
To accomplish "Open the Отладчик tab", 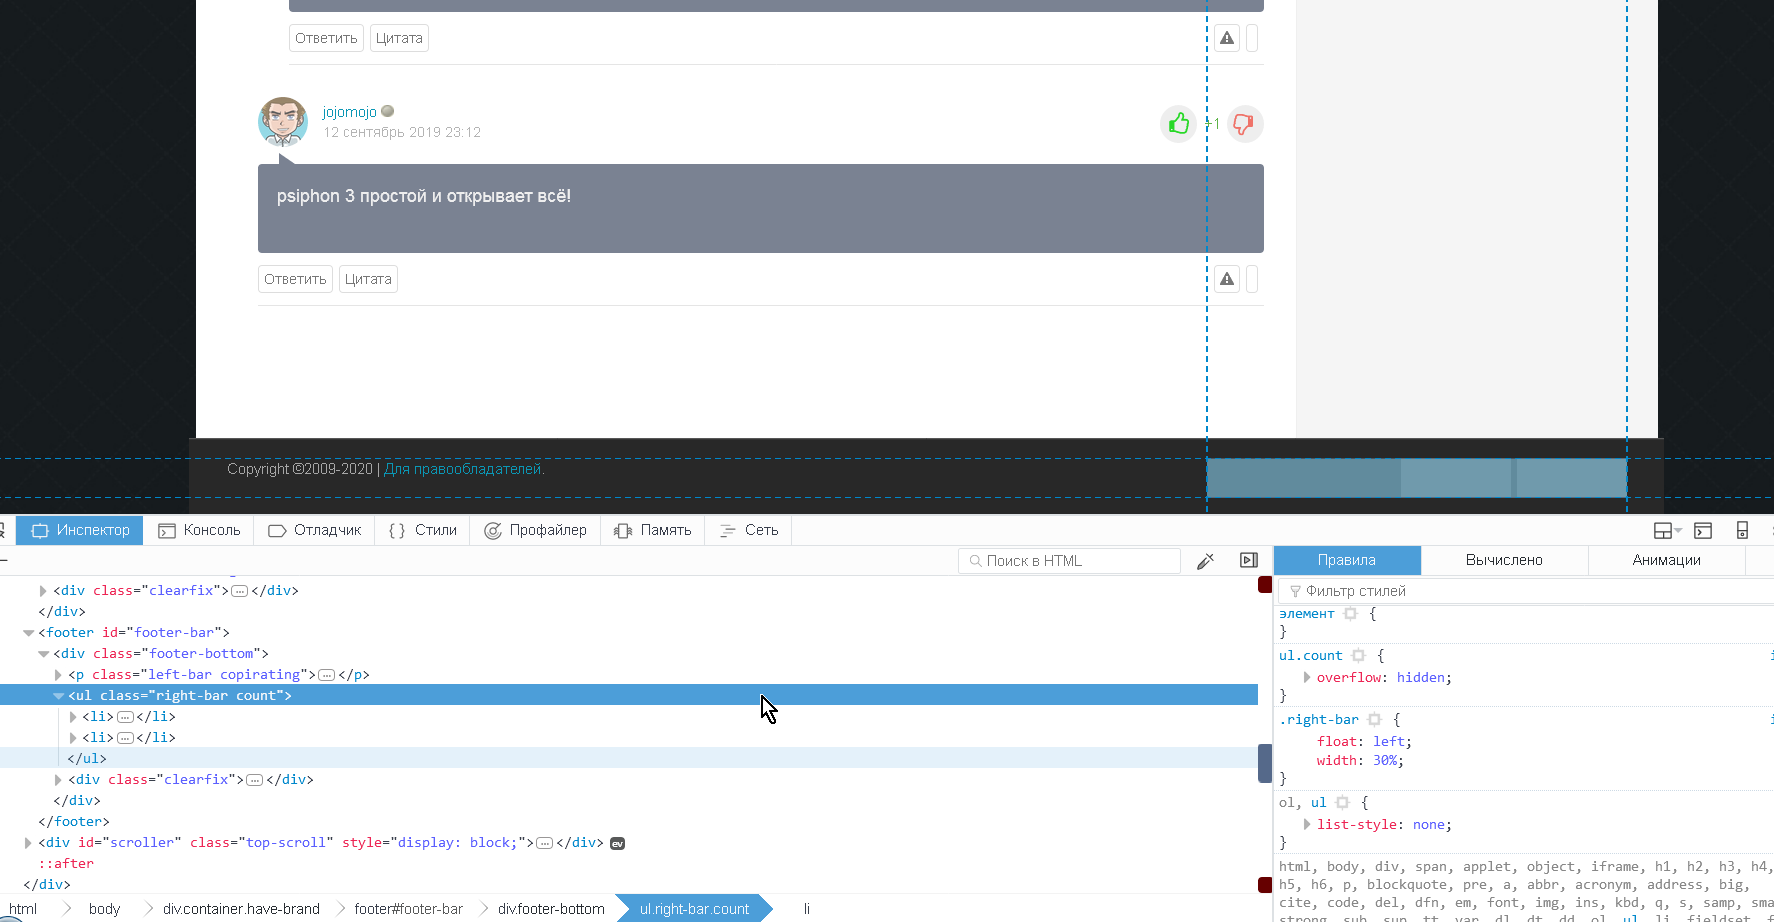I will pos(314,530).
